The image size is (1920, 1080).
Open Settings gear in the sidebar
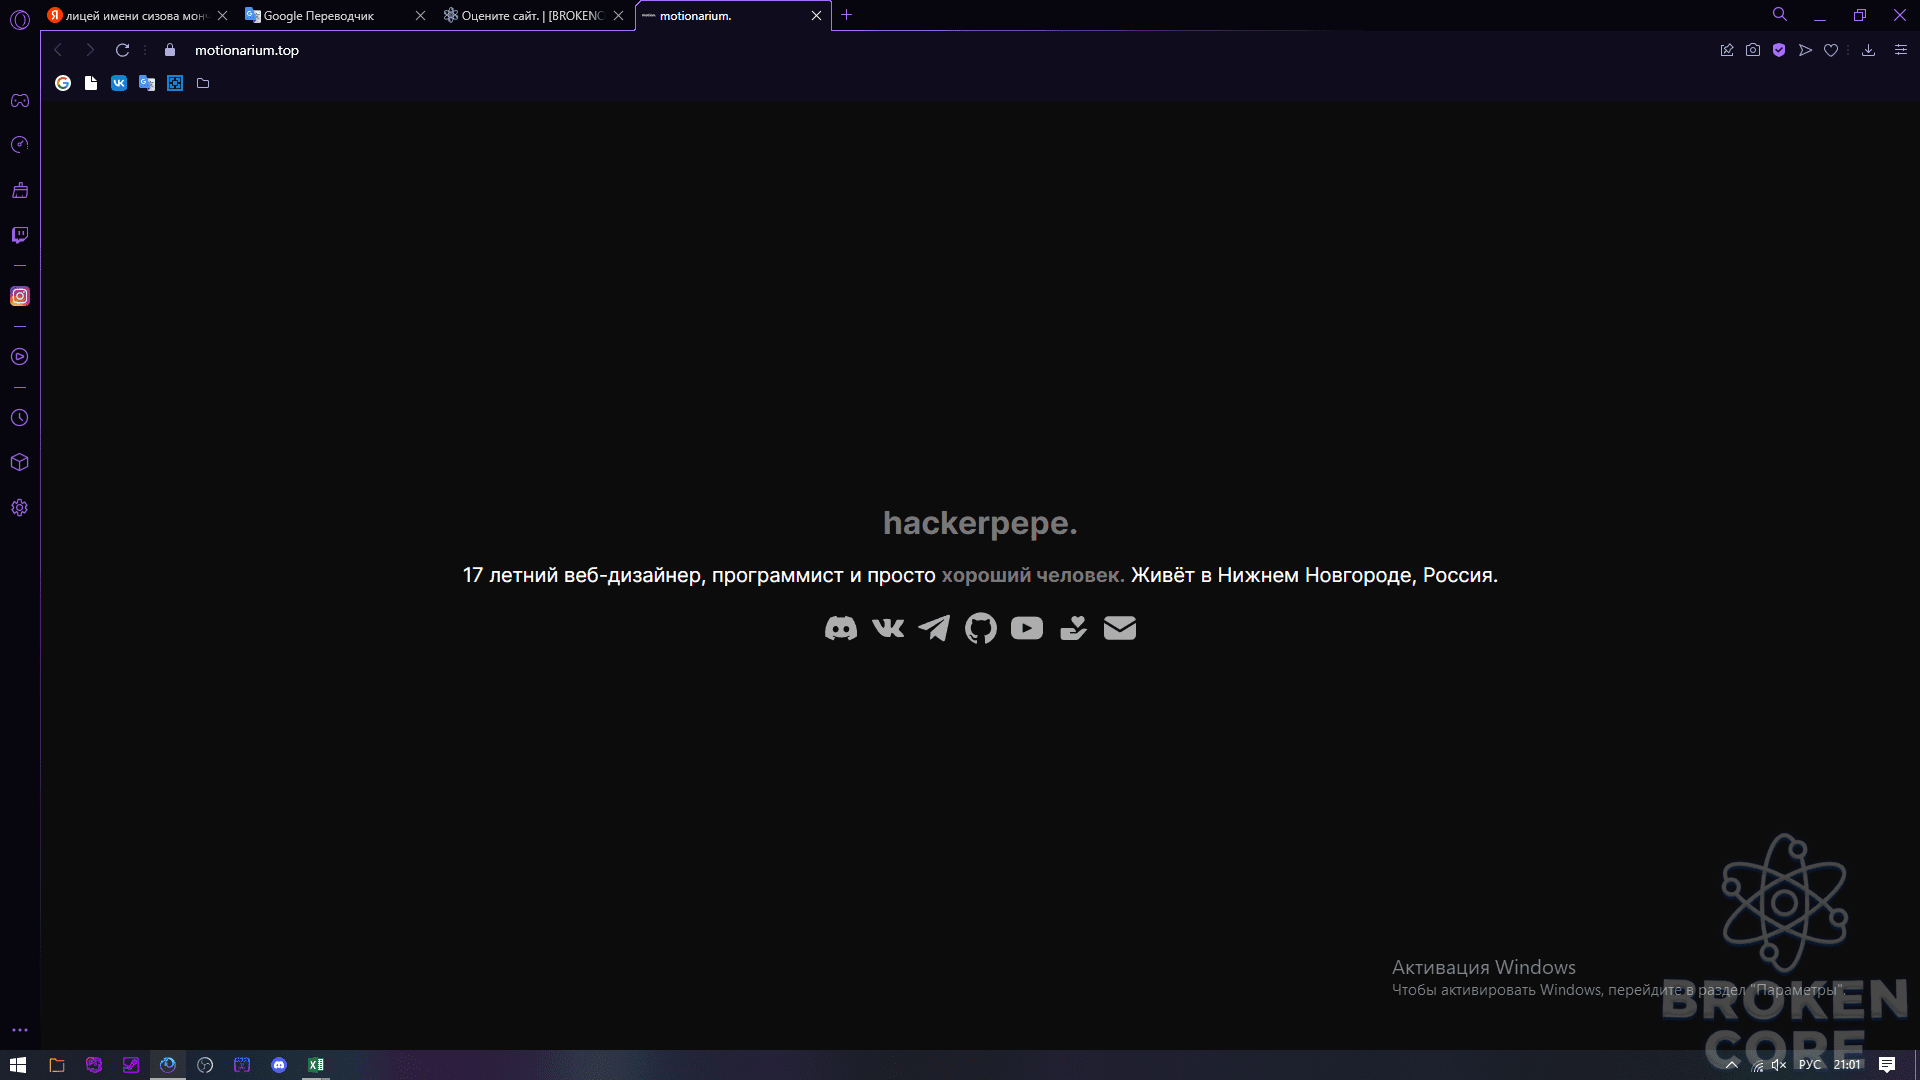click(x=20, y=508)
